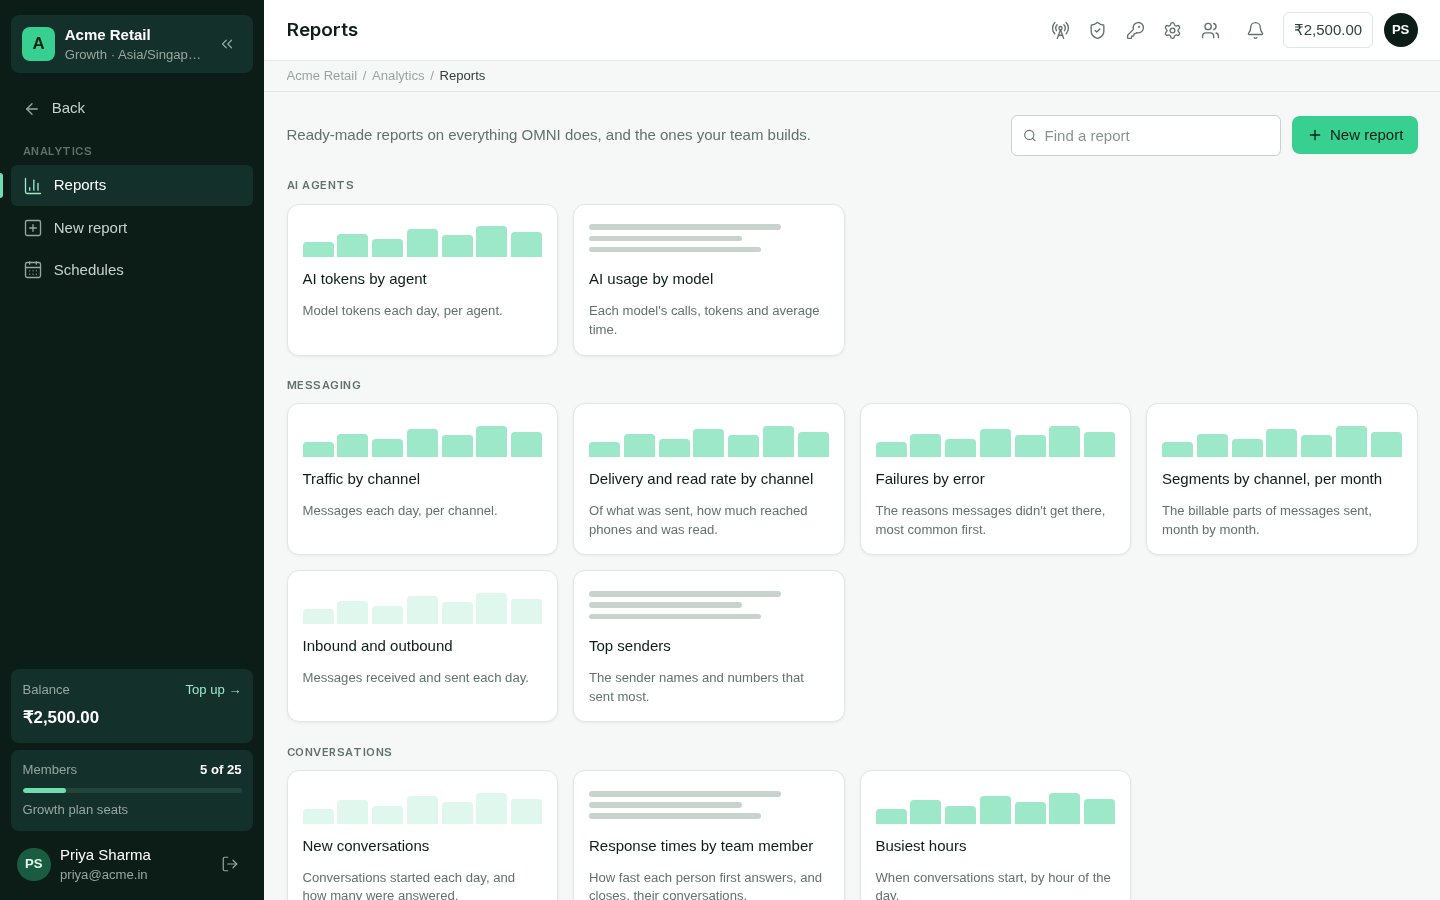Click the Acme Retail workspace name in sidebar
This screenshot has width=1440, height=900.
tap(107, 35)
